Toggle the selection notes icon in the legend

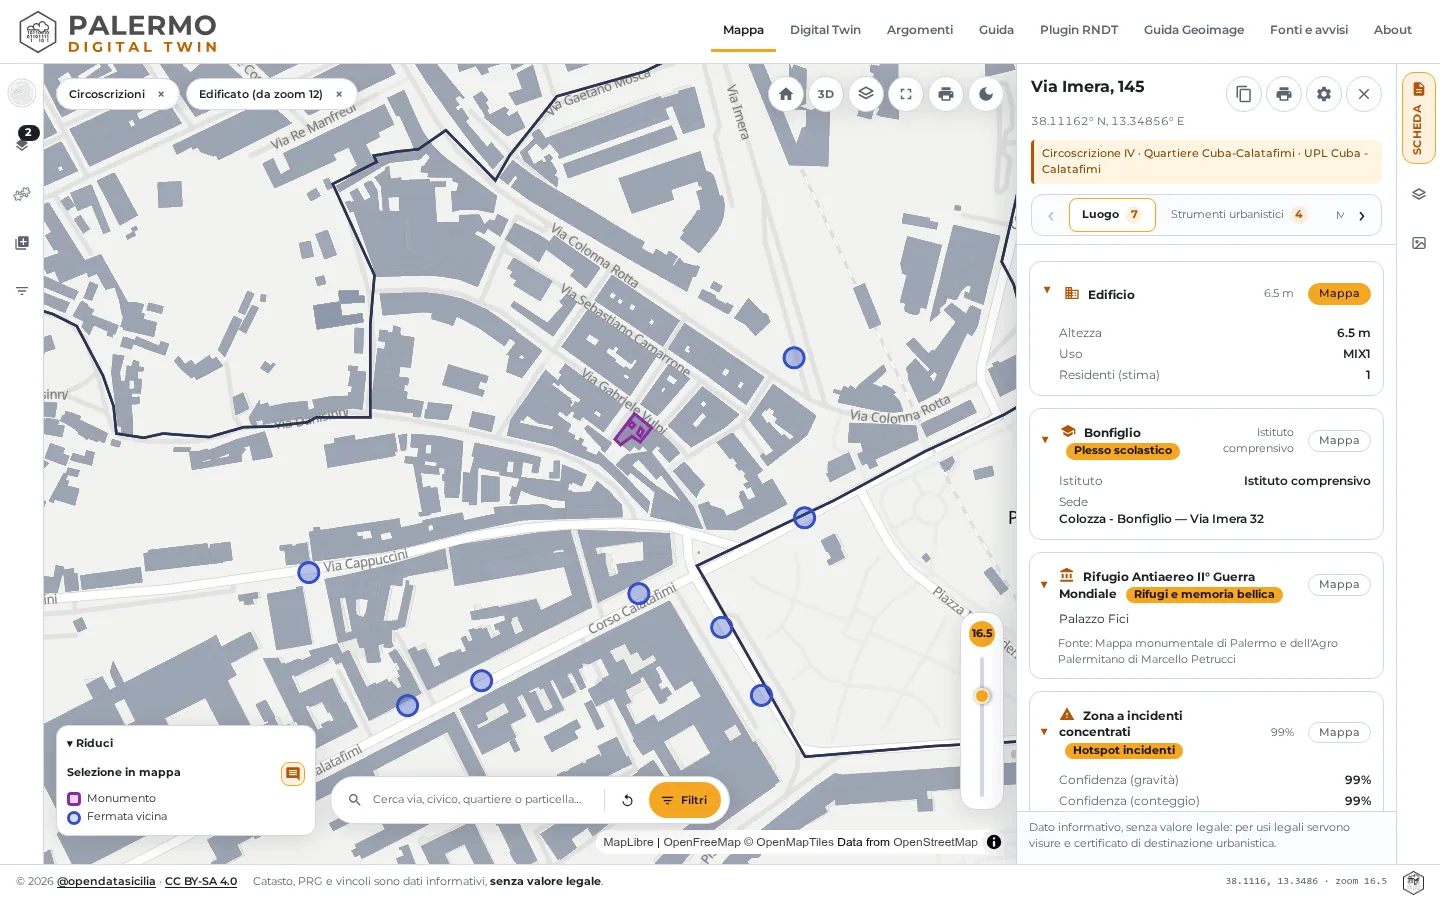coord(293,774)
